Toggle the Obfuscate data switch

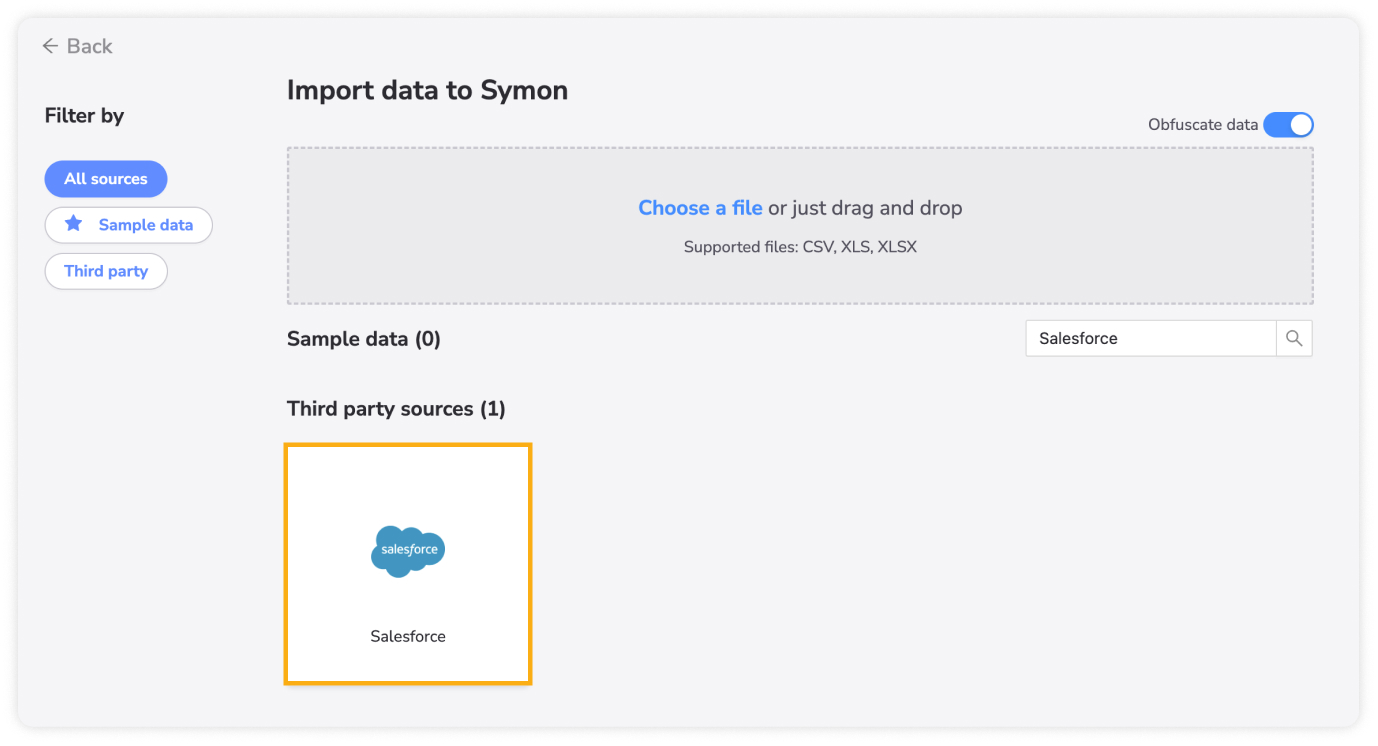(1288, 125)
